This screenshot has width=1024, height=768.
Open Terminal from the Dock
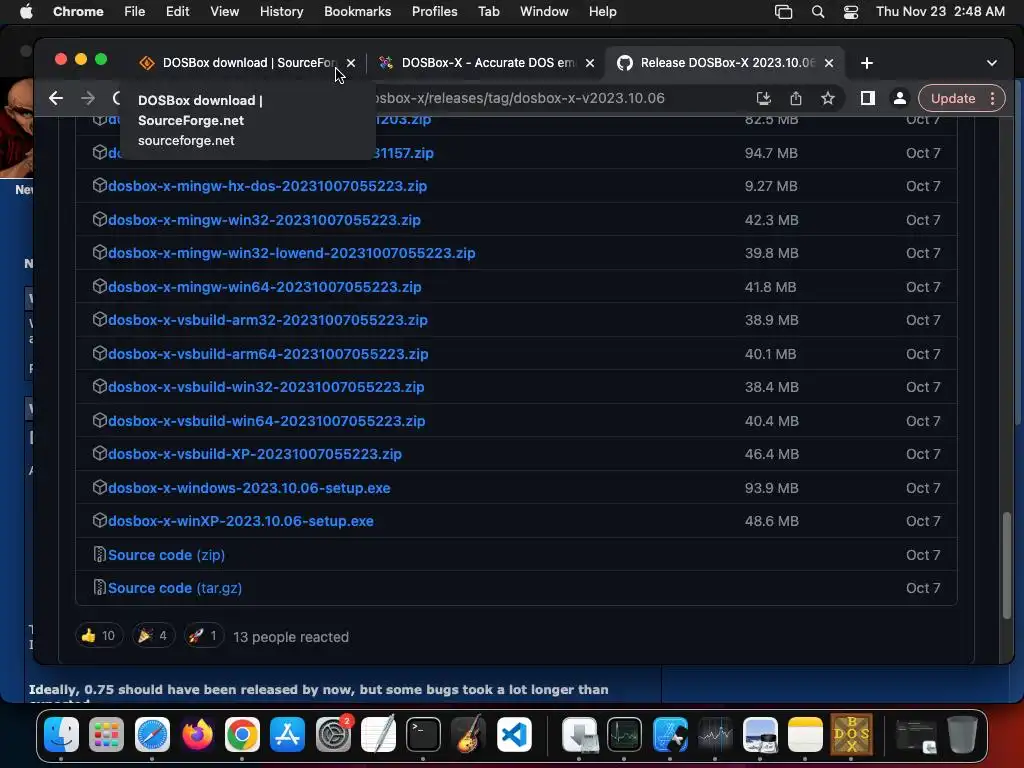pyautogui.click(x=423, y=735)
